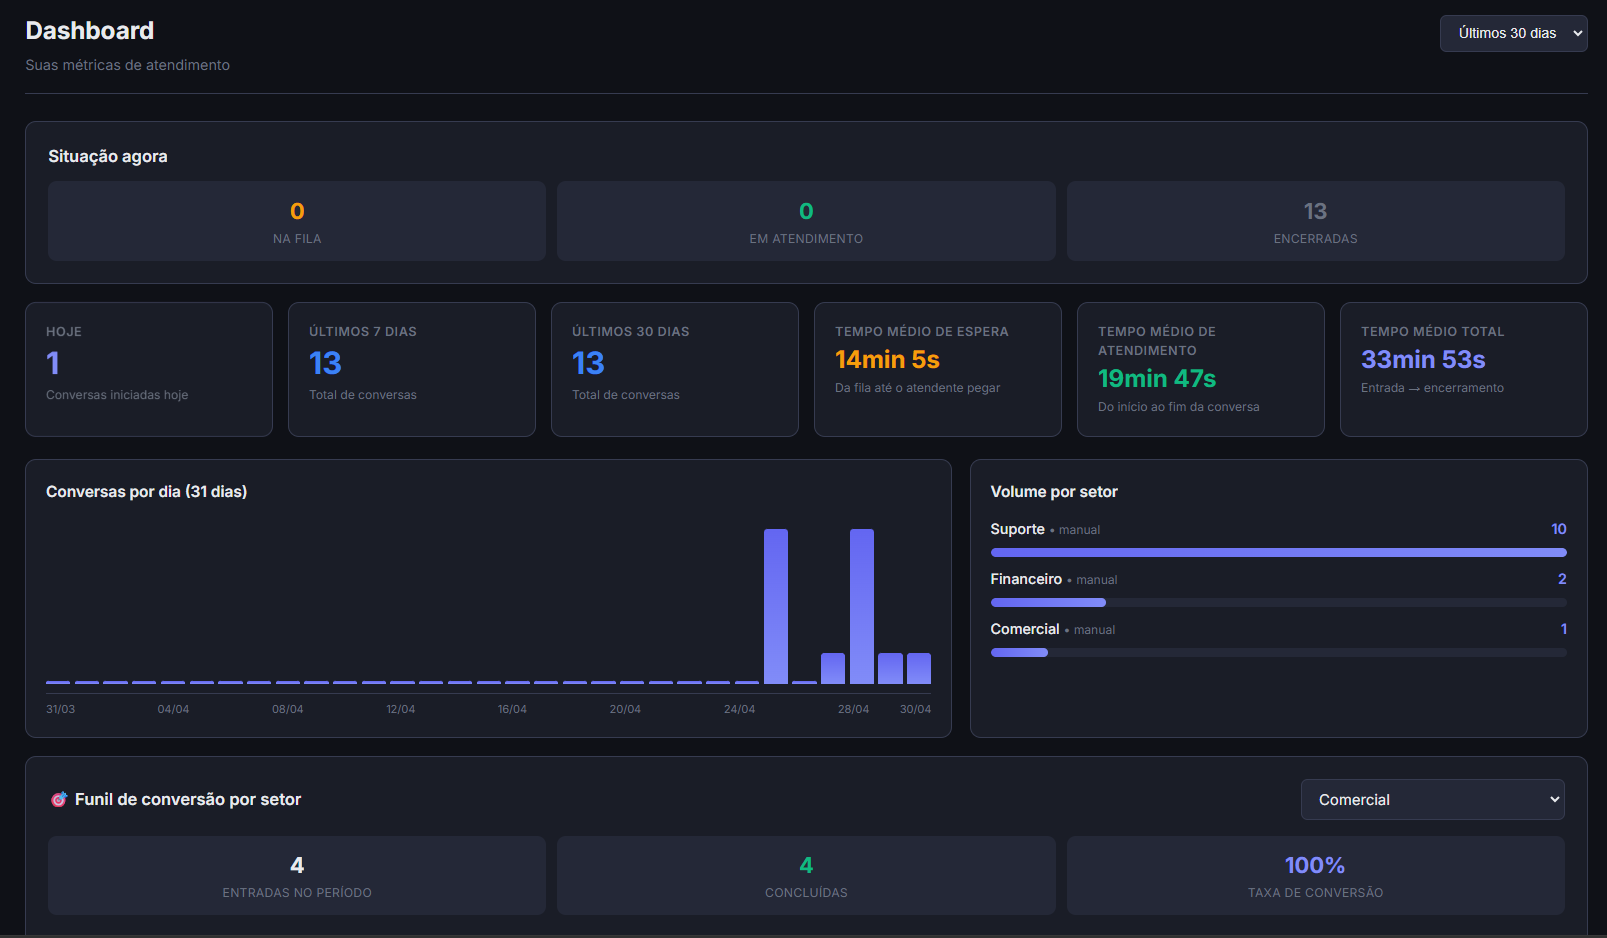Click the chart bar for 28/04
Viewport: 1607px width, 938px height.
(x=861, y=606)
